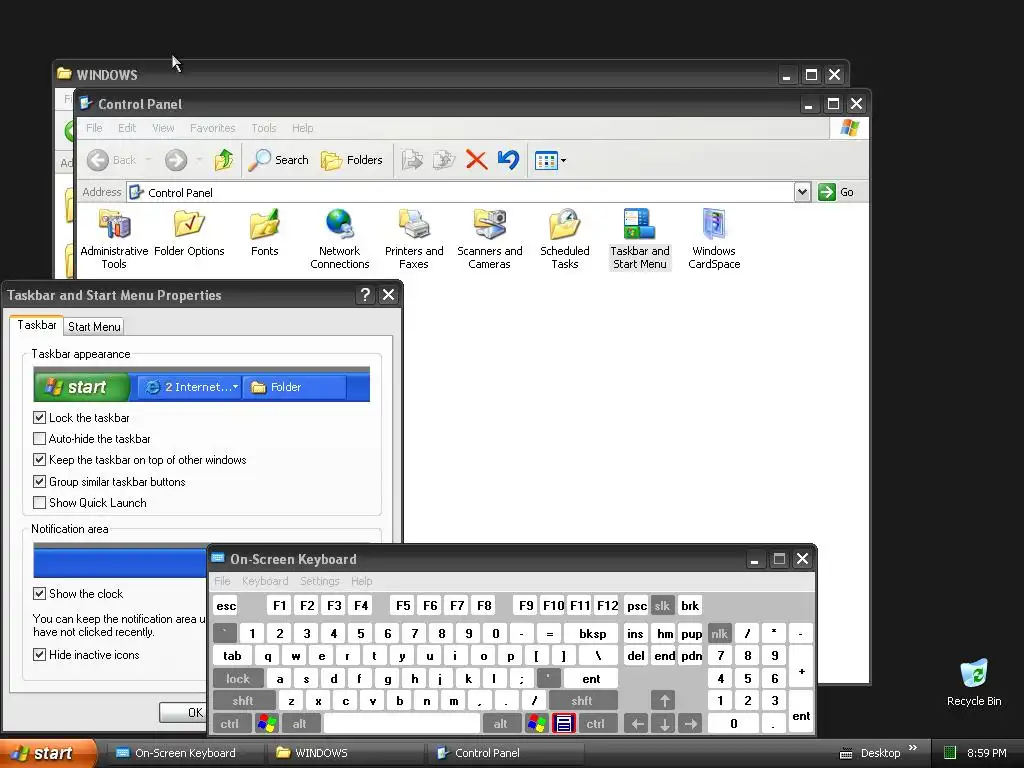Click the Copy To toolbar icon
Screen dimensions: 1024x768
443,159
